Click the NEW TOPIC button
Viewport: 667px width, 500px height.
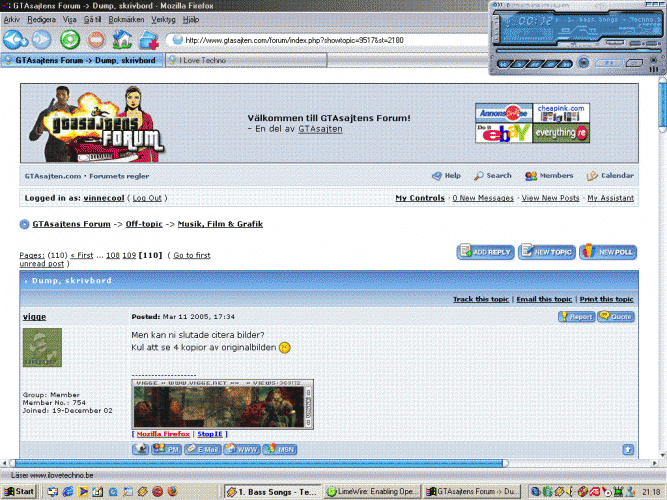click(x=547, y=252)
